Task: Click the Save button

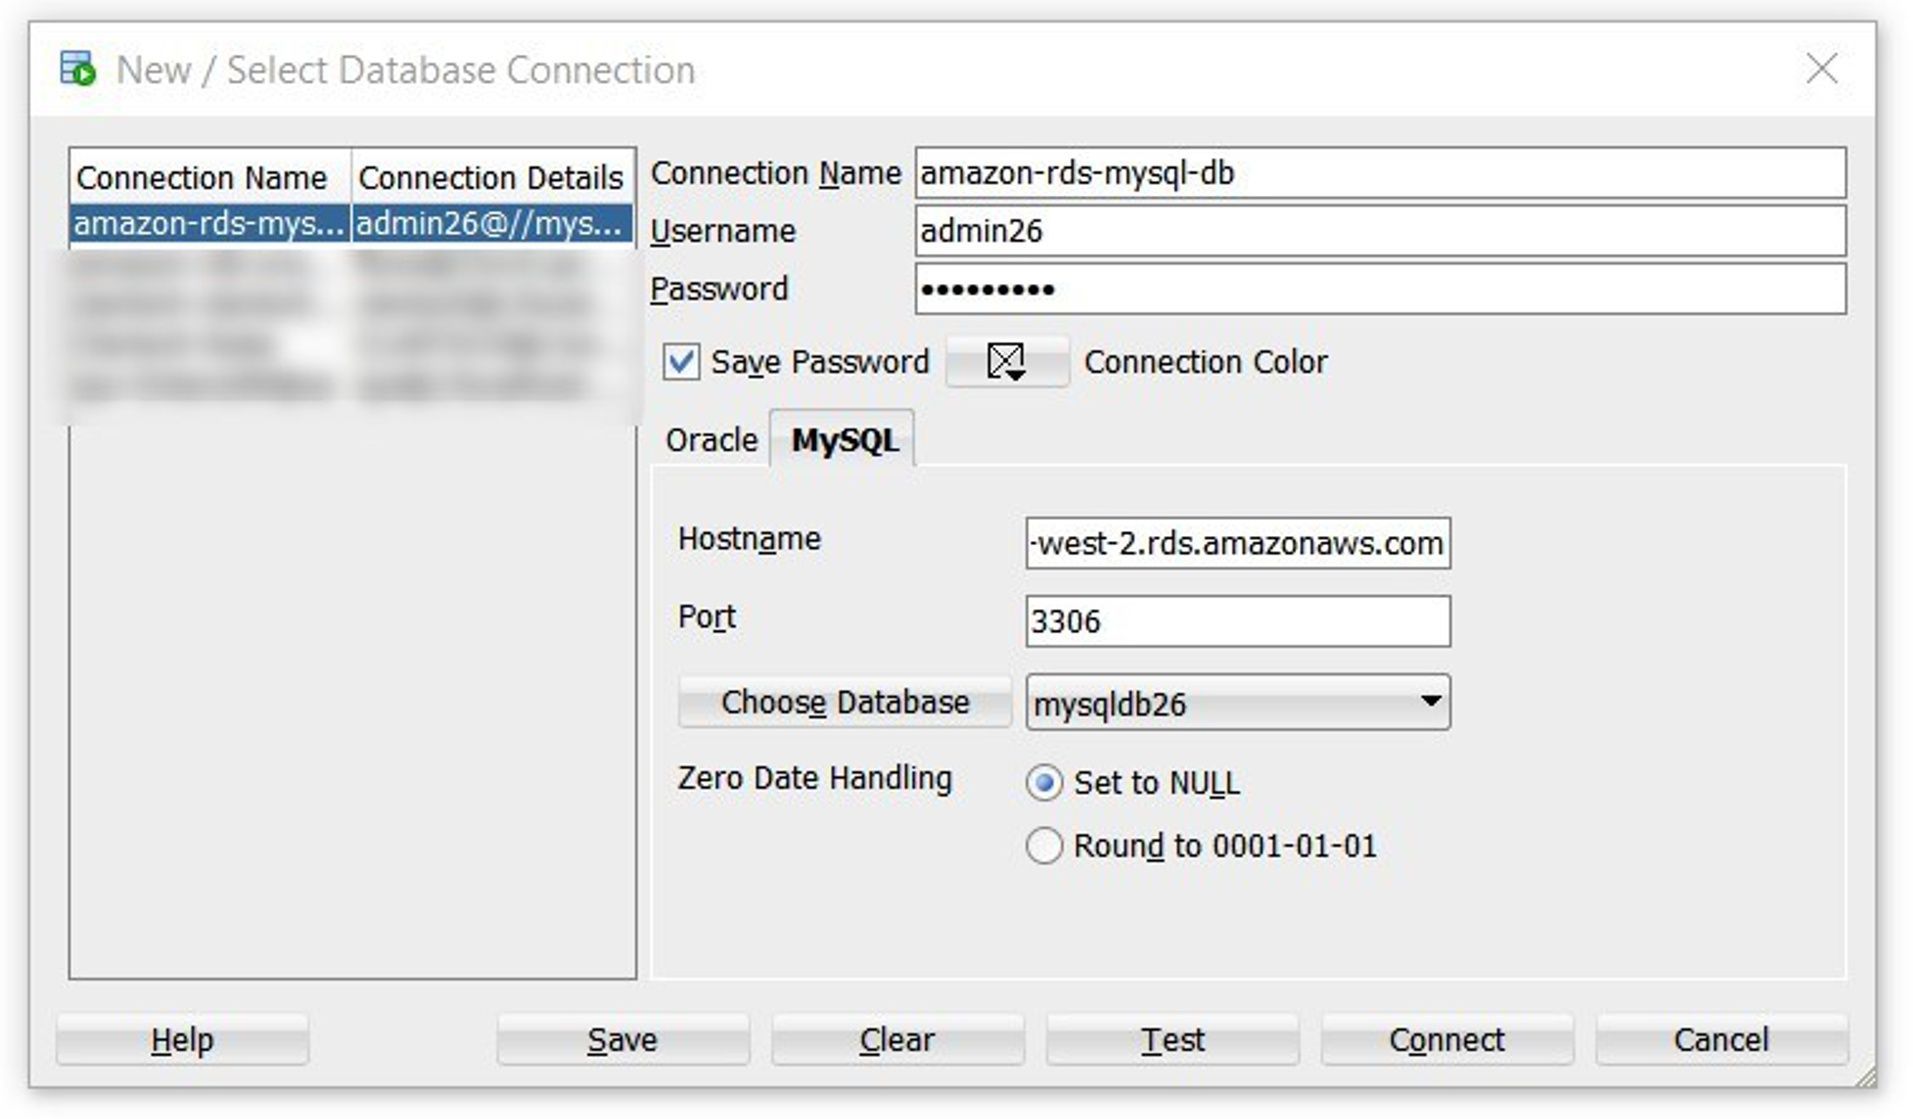Action: 622,1040
